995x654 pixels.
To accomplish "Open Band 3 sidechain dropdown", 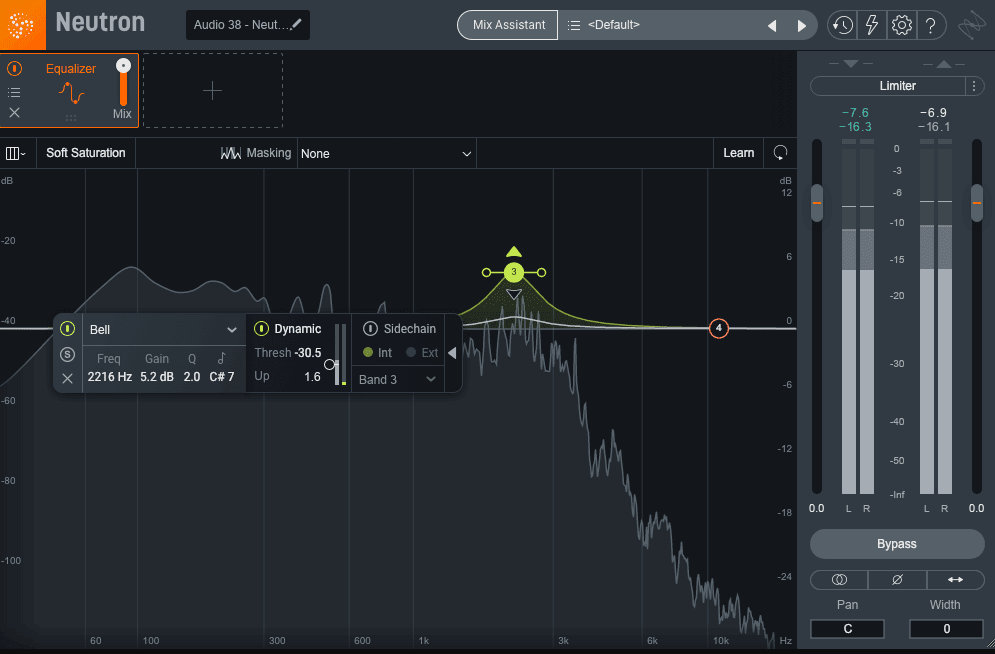I will [x=397, y=379].
